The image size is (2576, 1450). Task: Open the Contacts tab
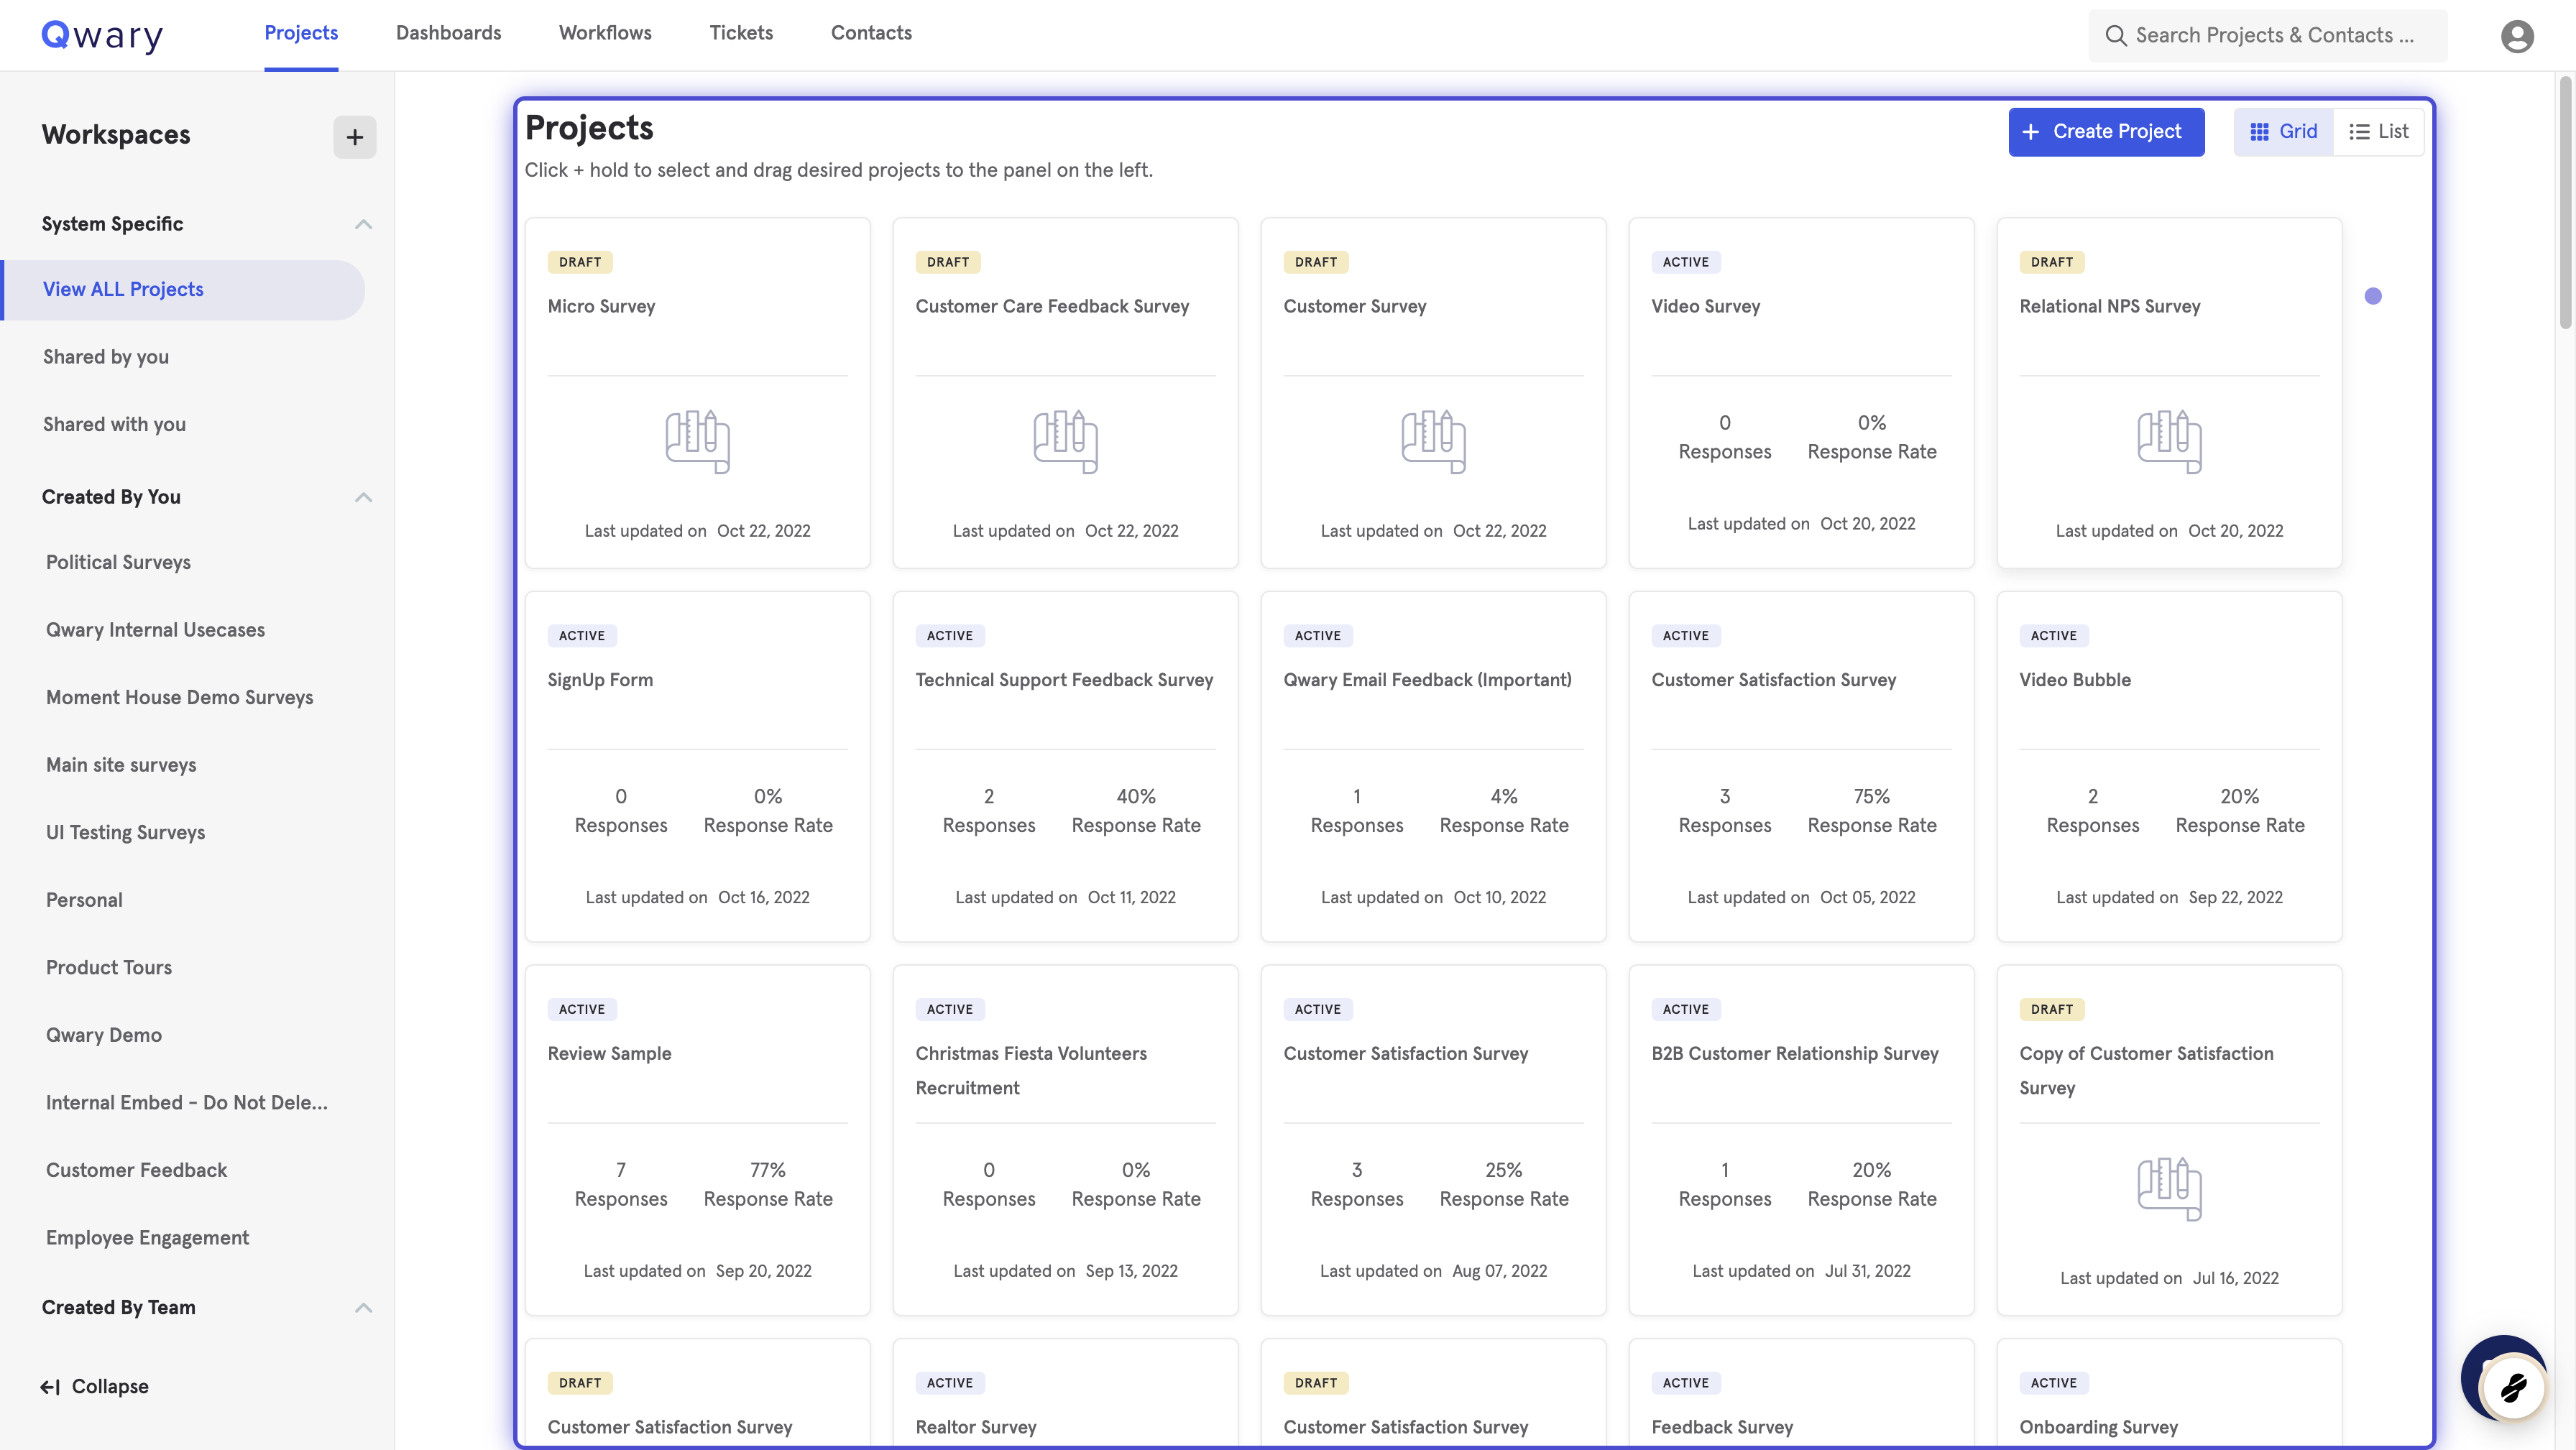click(871, 33)
